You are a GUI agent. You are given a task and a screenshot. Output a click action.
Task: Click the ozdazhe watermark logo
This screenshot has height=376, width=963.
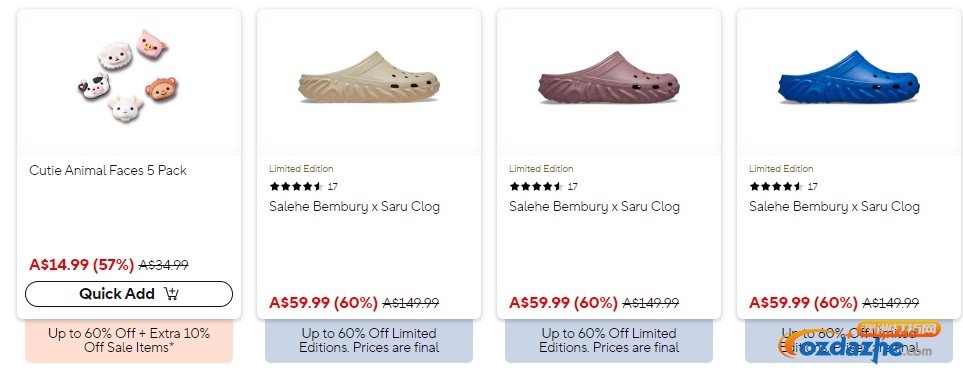(x=857, y=343)
